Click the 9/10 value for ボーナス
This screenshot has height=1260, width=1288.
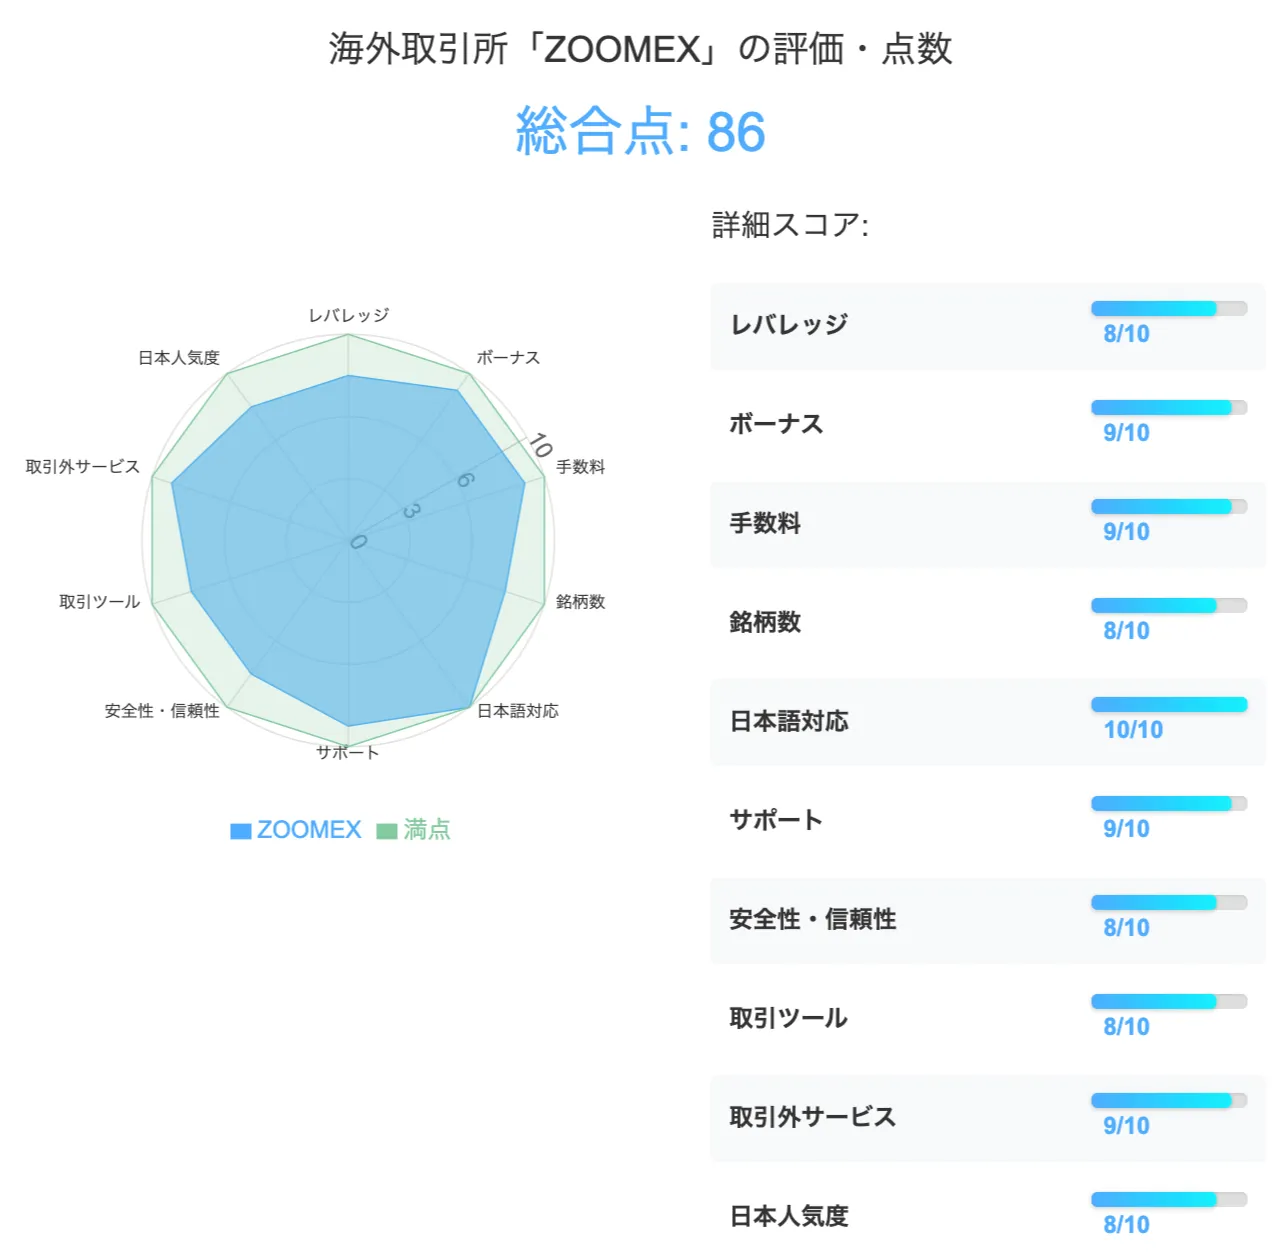pos(1127,433)
